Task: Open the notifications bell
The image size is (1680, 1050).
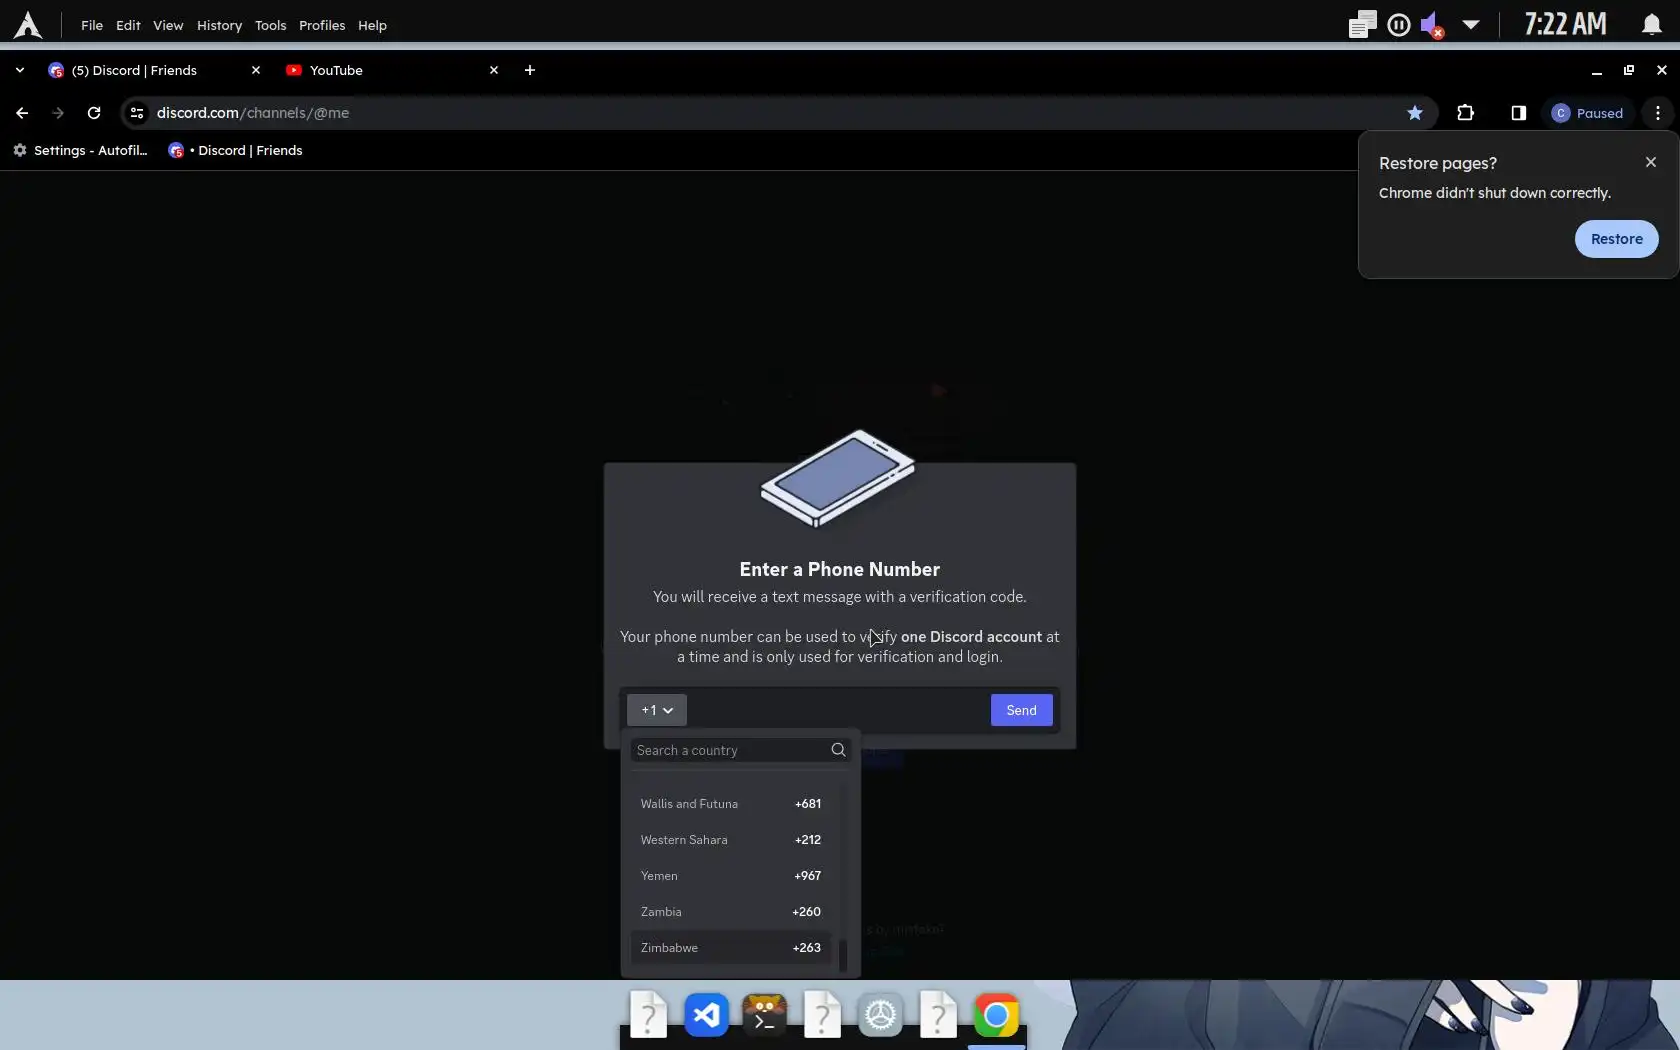Action: point(1651,25)
